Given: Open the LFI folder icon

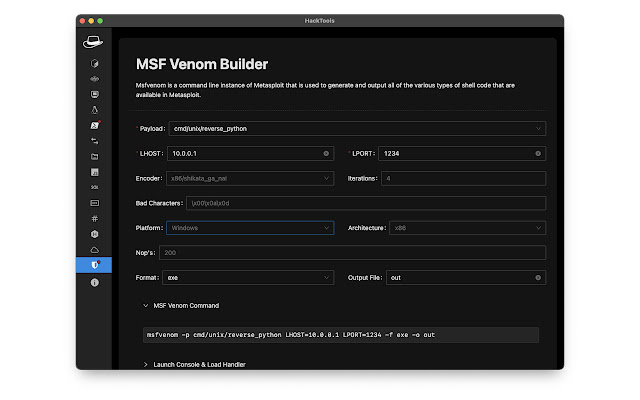Looking at the screenshot, I should pos(94,156).
